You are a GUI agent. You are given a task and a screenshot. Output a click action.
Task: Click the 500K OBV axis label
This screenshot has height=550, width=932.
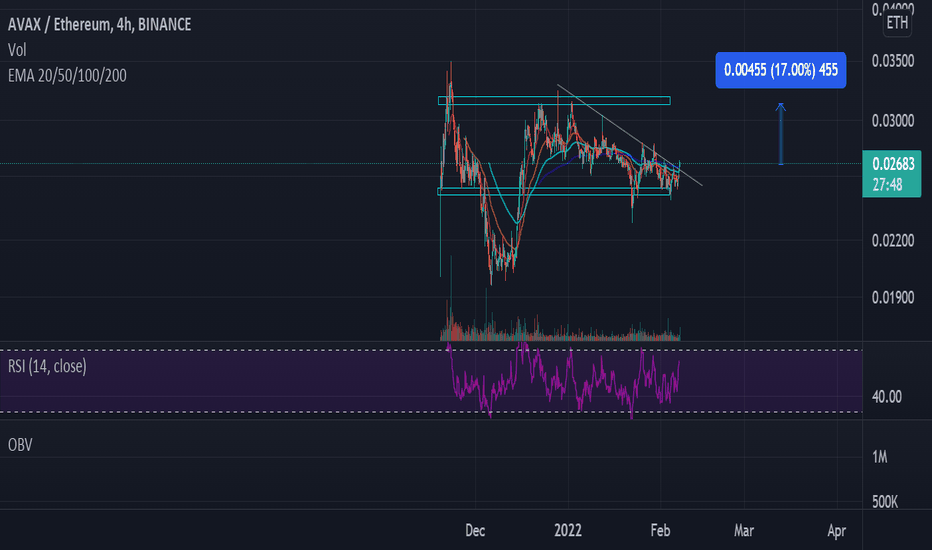tap(885, 502)
